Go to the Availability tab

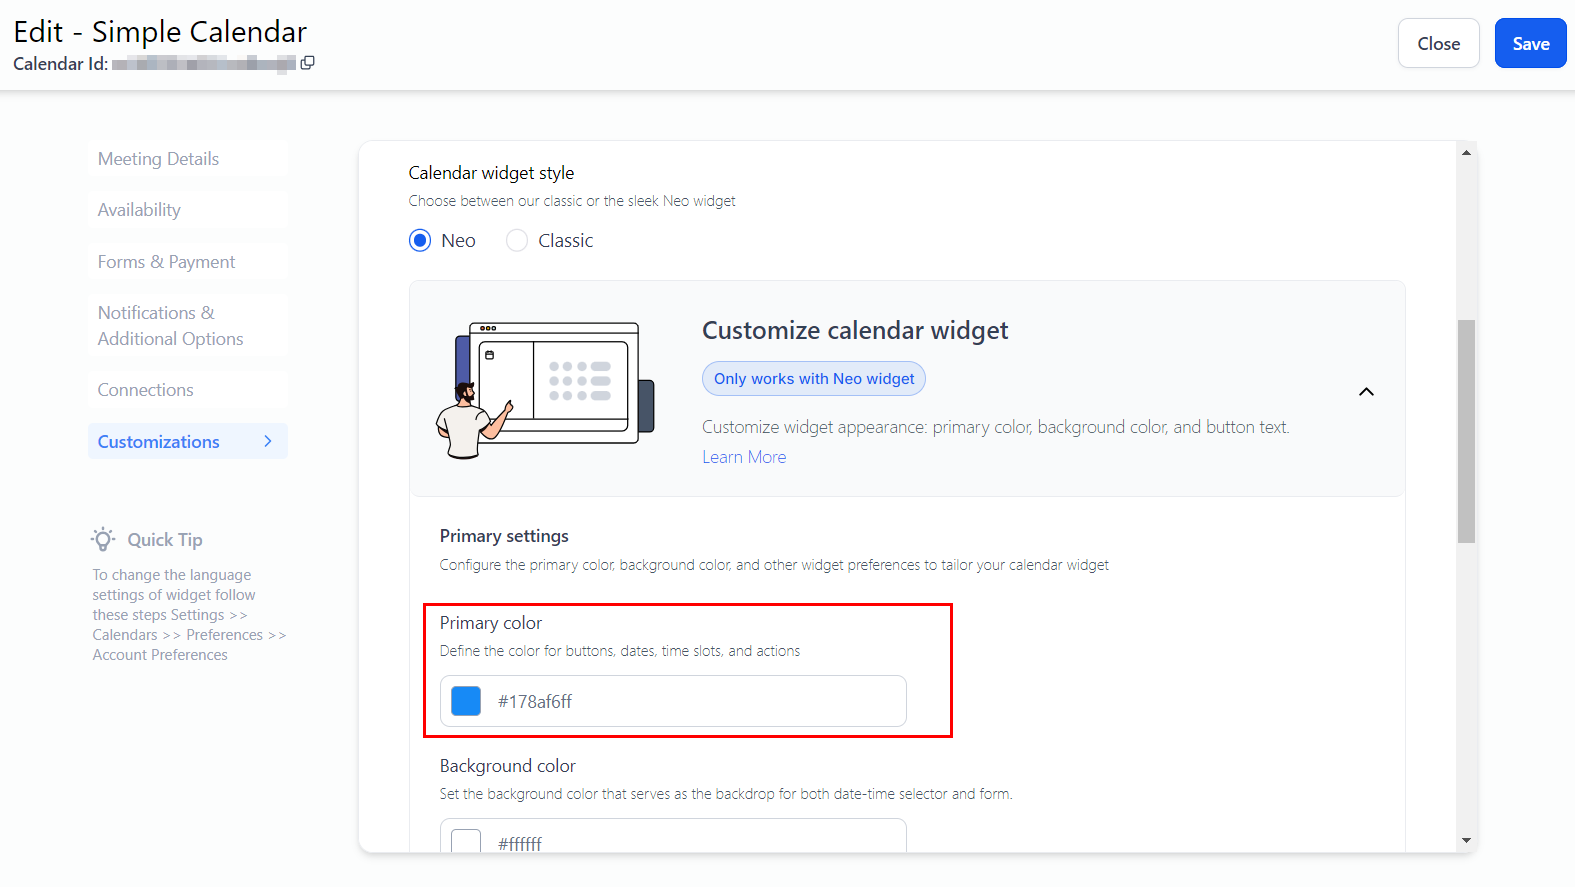139,210
